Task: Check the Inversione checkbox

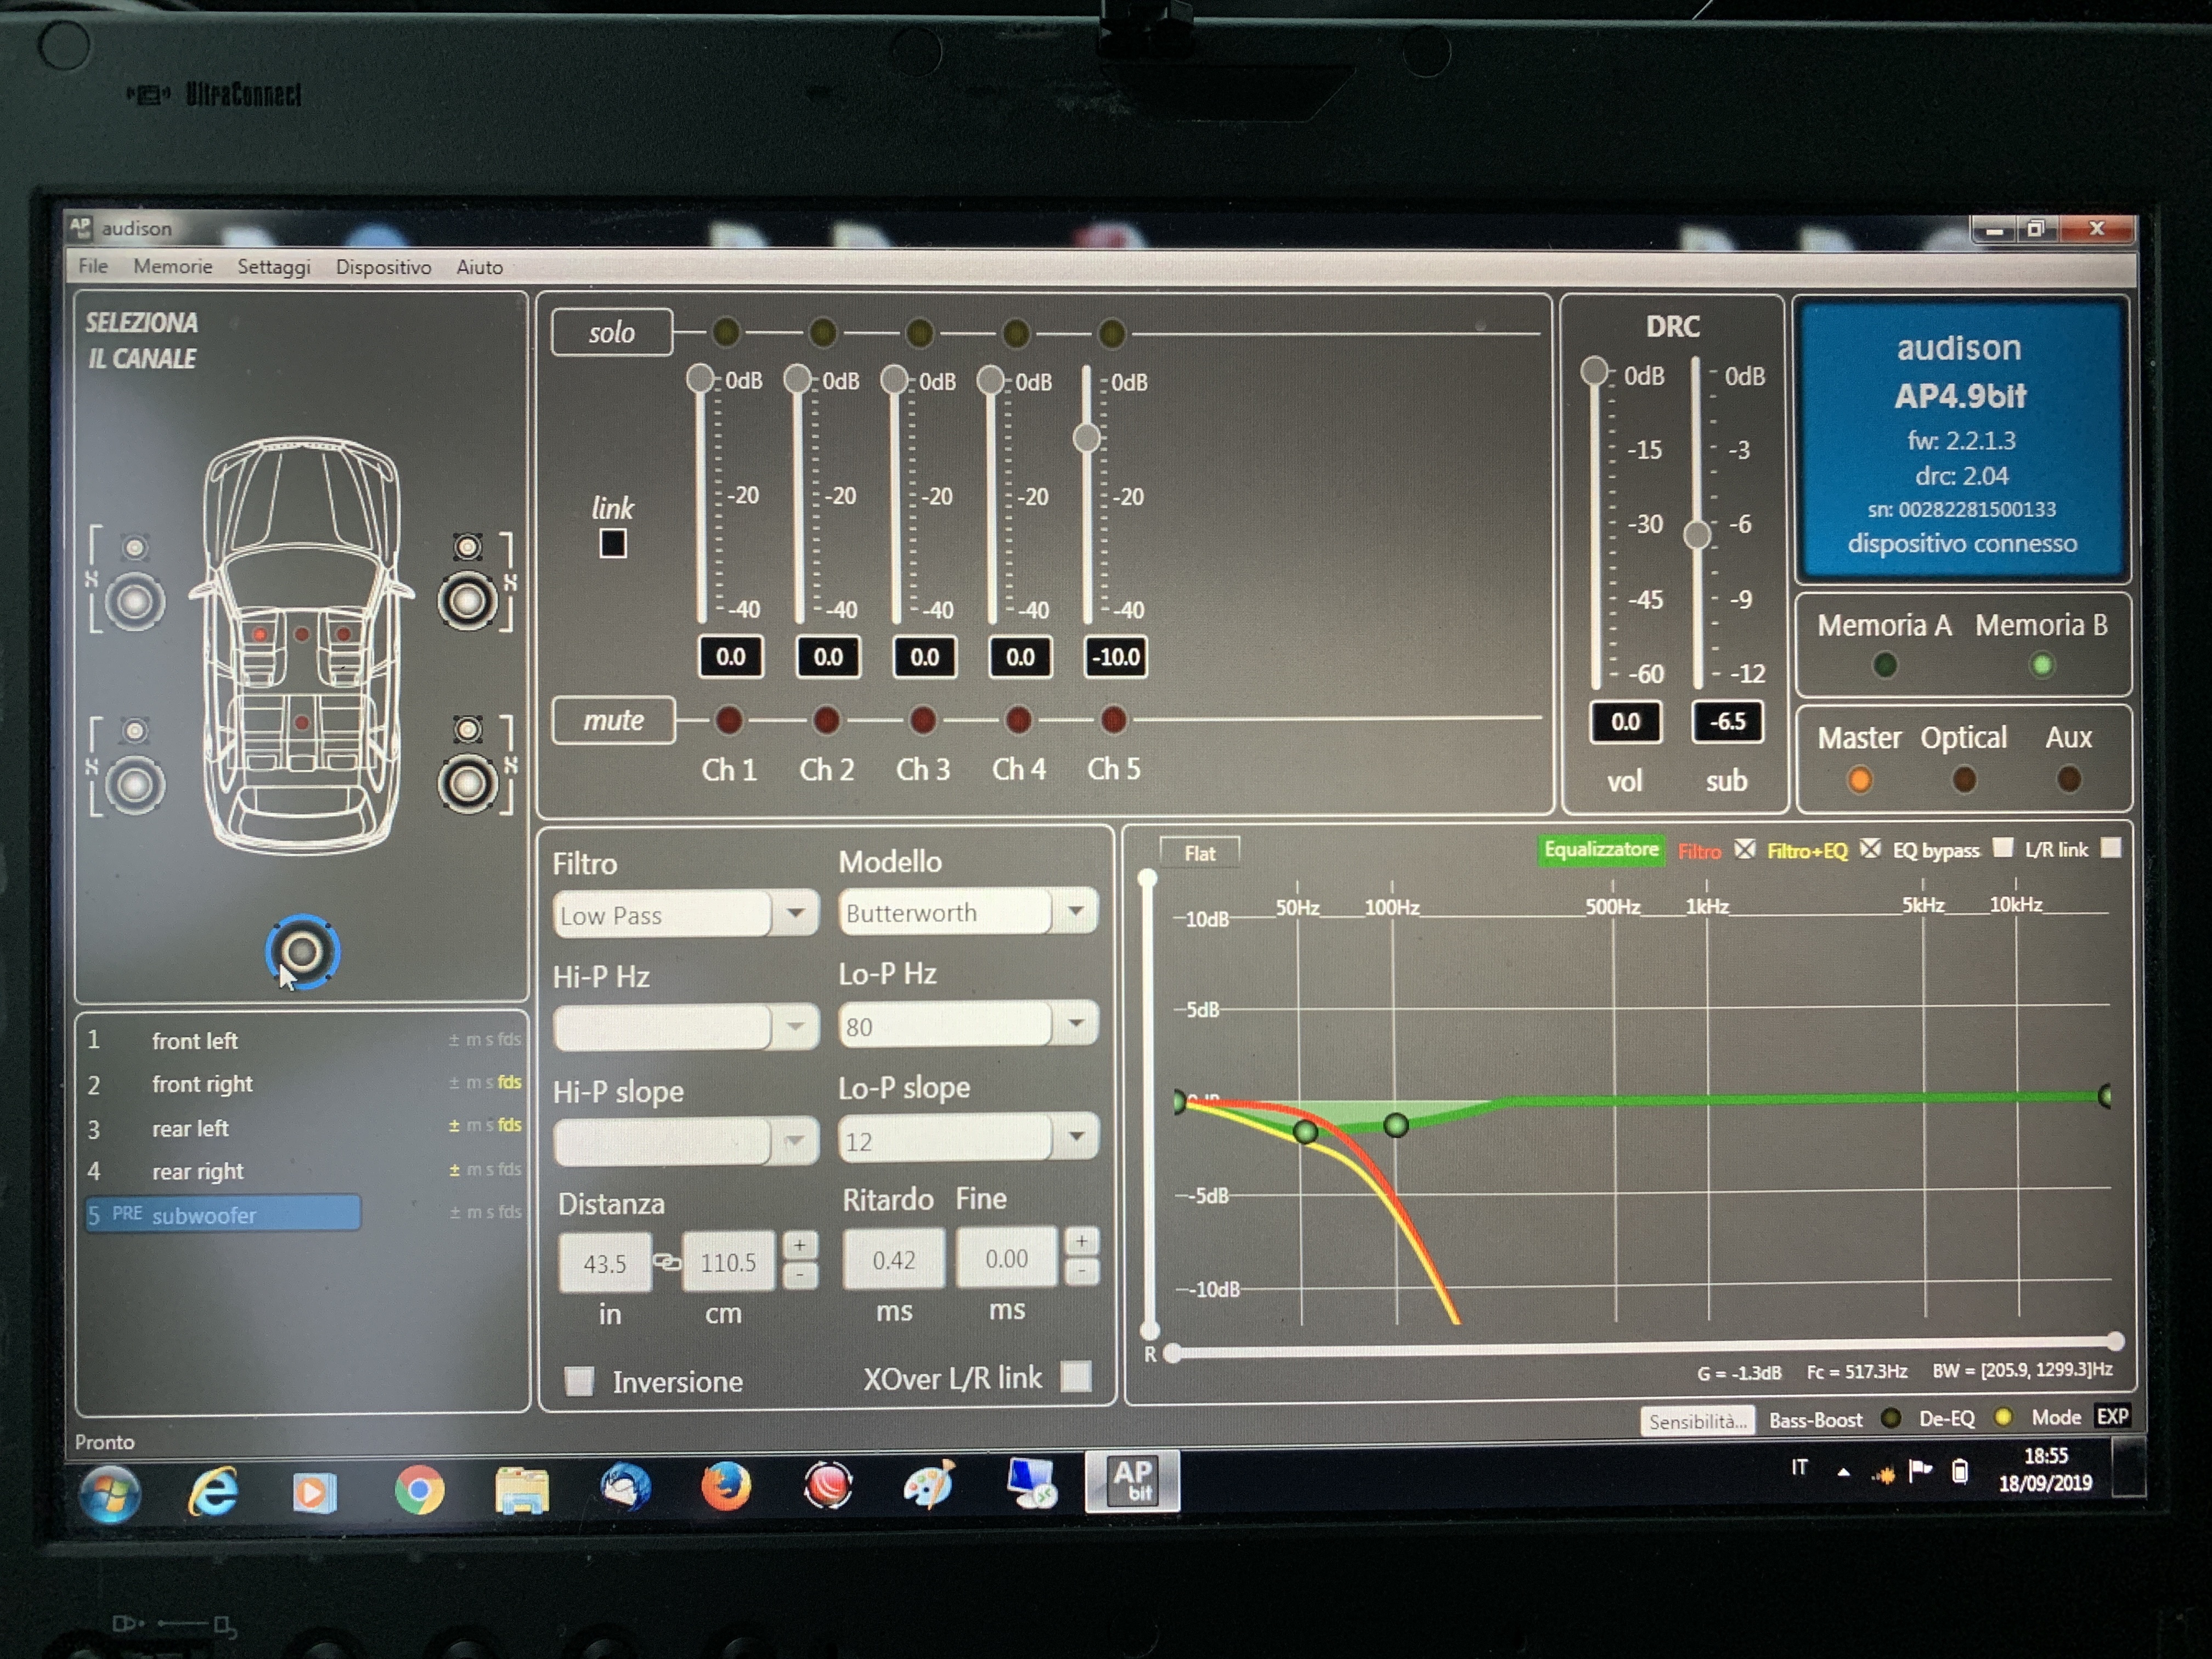Action: coord(579,1381)
